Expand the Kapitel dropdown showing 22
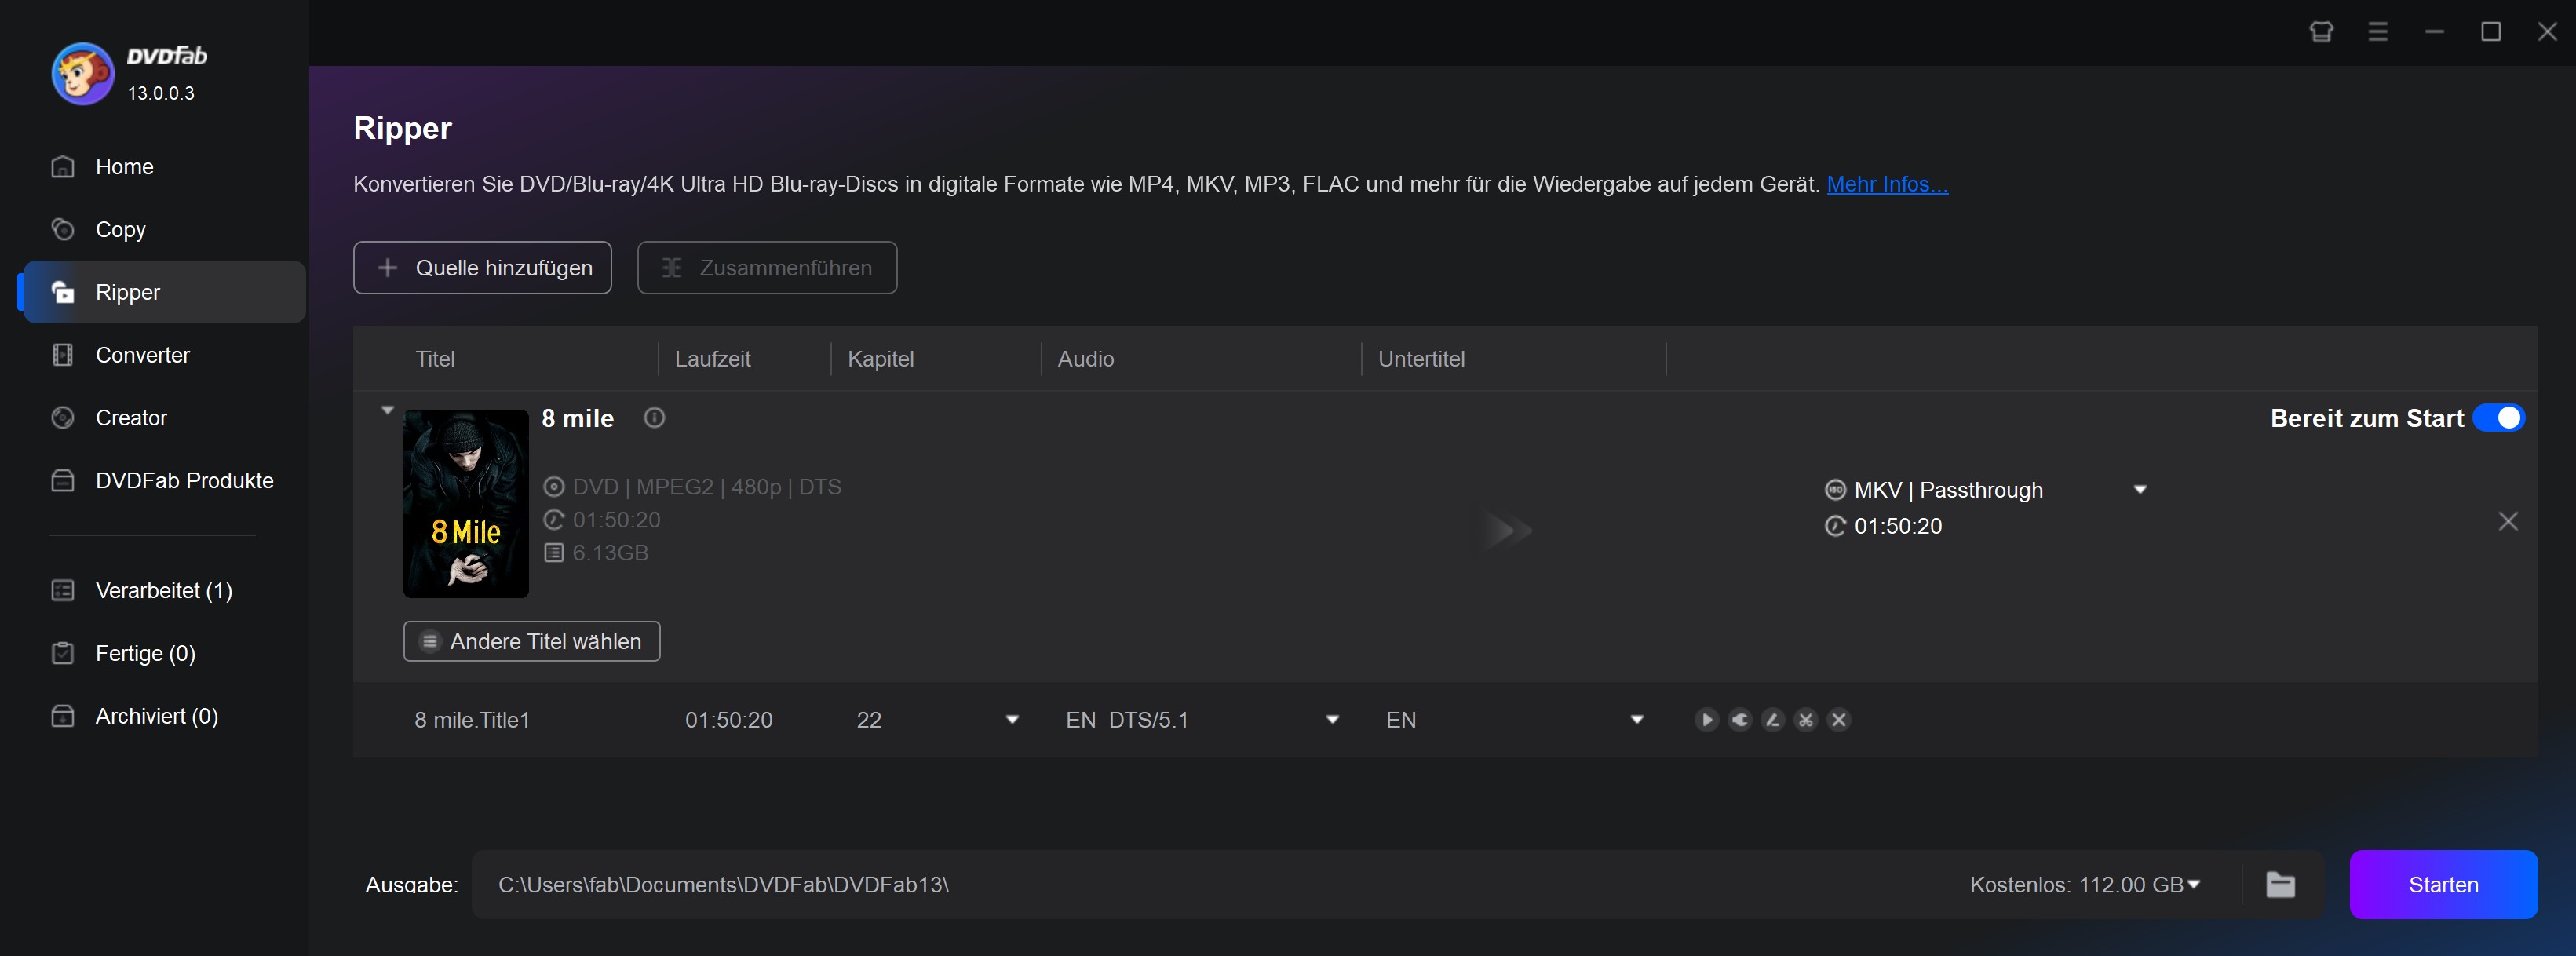Viewport: 2576px width, 956px height. click(1012, 720)
